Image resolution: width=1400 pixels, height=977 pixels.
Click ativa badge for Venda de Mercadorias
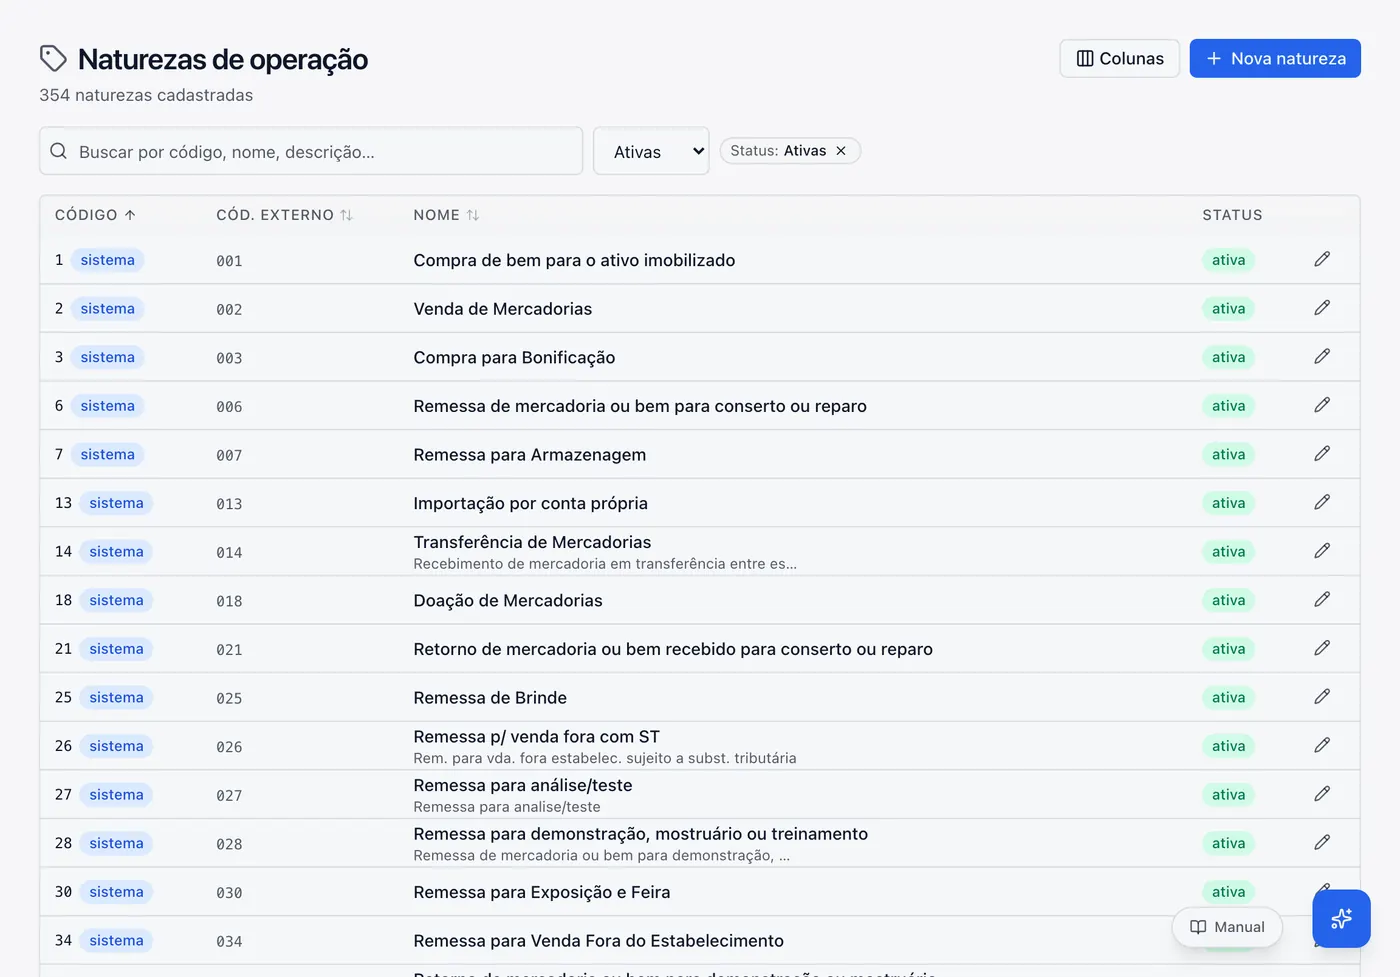(1228, 308)
